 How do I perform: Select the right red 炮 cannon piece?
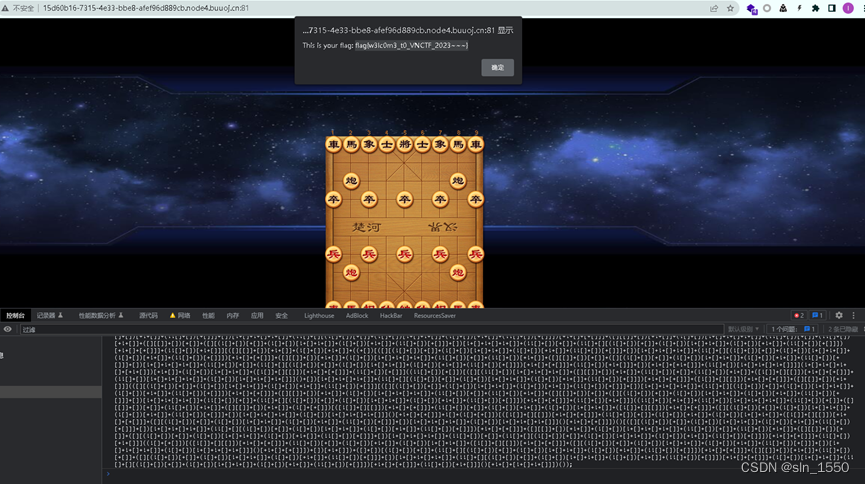[x=458, y=272]
